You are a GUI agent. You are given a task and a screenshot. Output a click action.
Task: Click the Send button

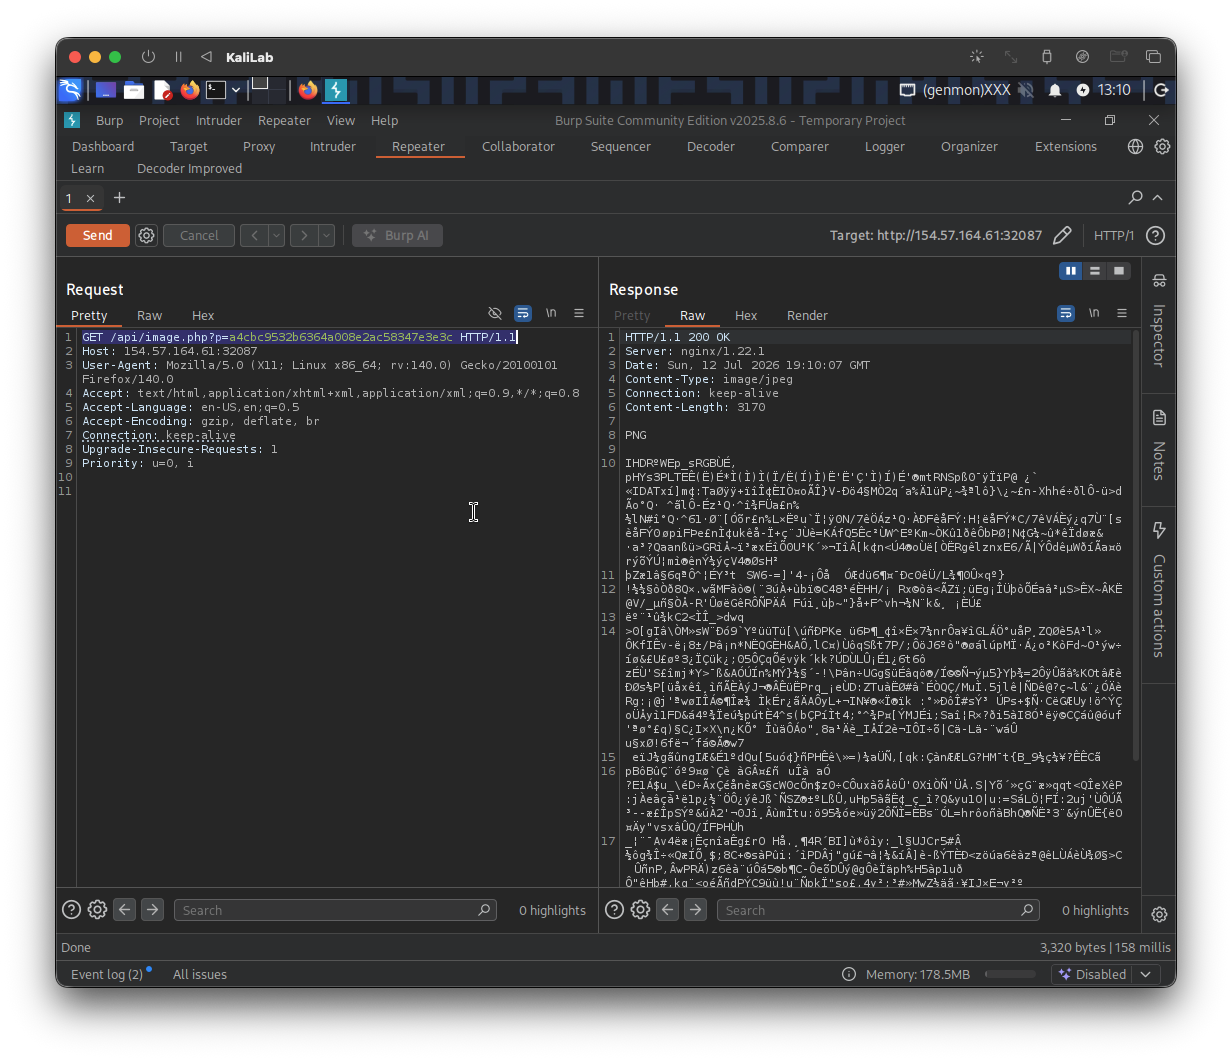(98, 236)
